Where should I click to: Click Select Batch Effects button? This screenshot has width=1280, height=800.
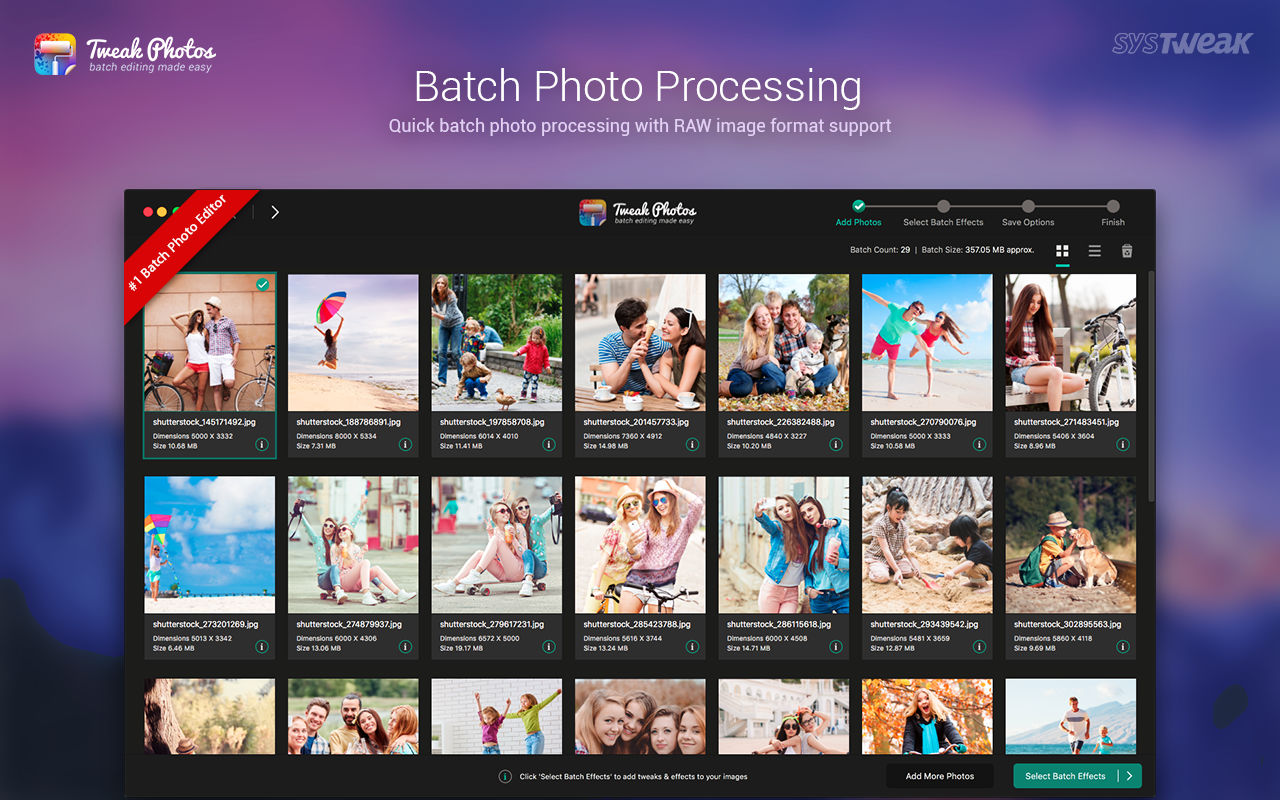point(1065,776)
